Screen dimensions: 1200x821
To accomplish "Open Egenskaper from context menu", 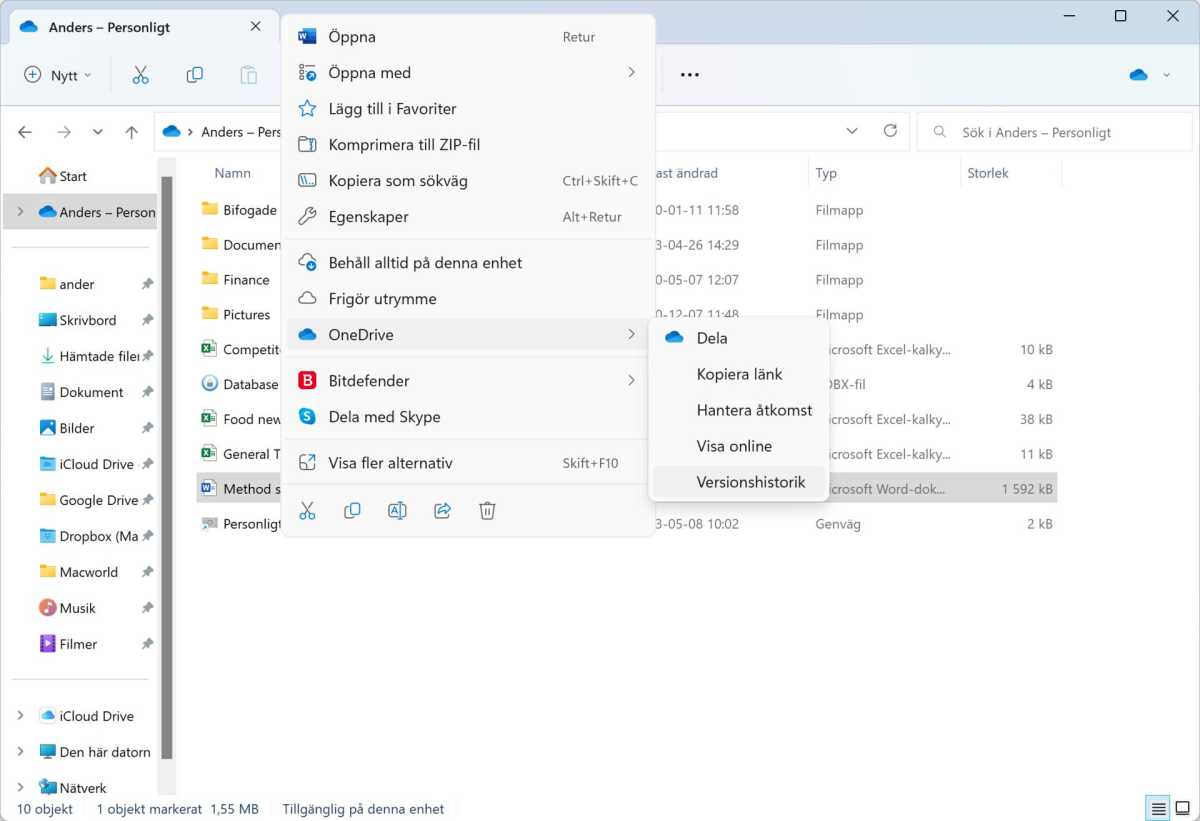I will tap(468, 217).
